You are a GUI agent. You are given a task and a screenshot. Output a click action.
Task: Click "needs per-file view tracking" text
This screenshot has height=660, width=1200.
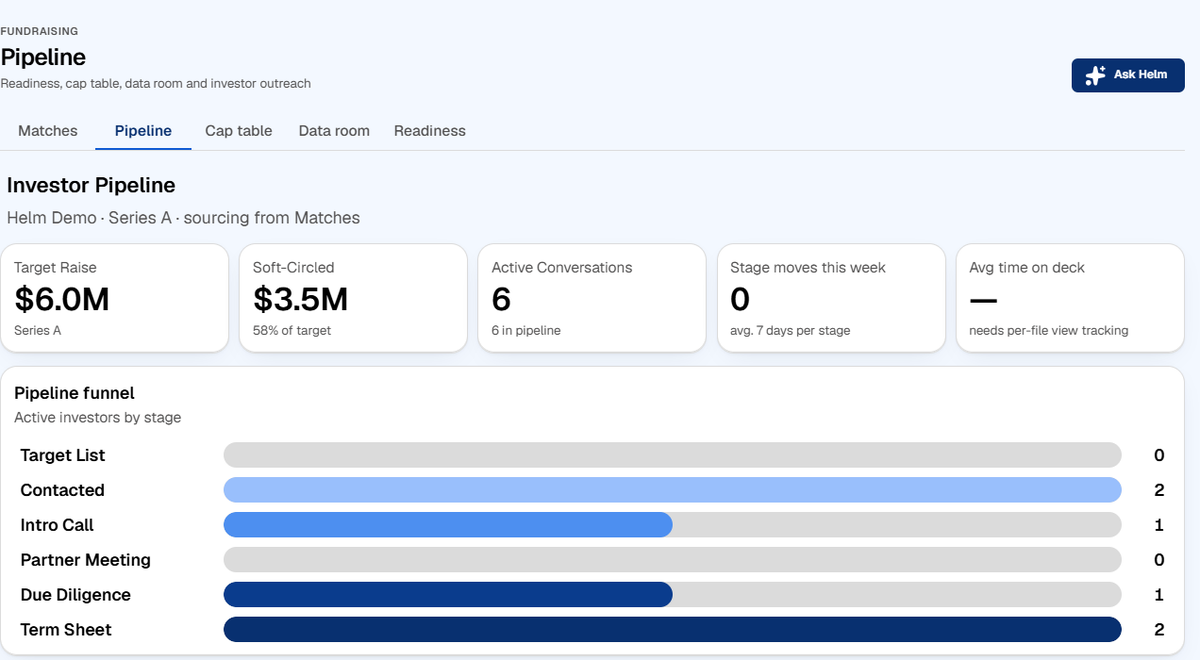click(1049, 330)
